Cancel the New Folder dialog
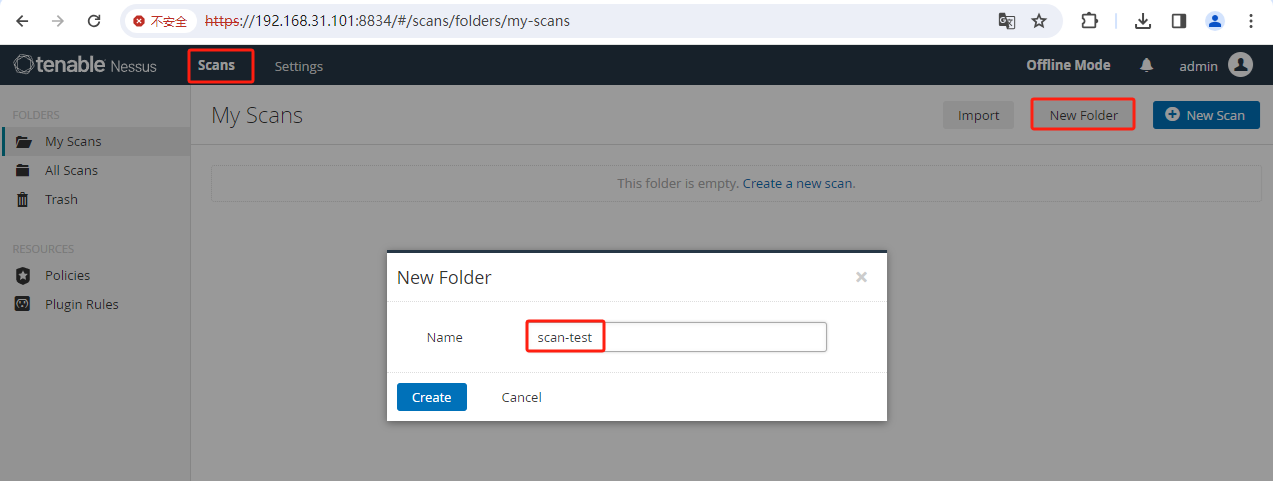1273x481 pixels. (521, 397)
